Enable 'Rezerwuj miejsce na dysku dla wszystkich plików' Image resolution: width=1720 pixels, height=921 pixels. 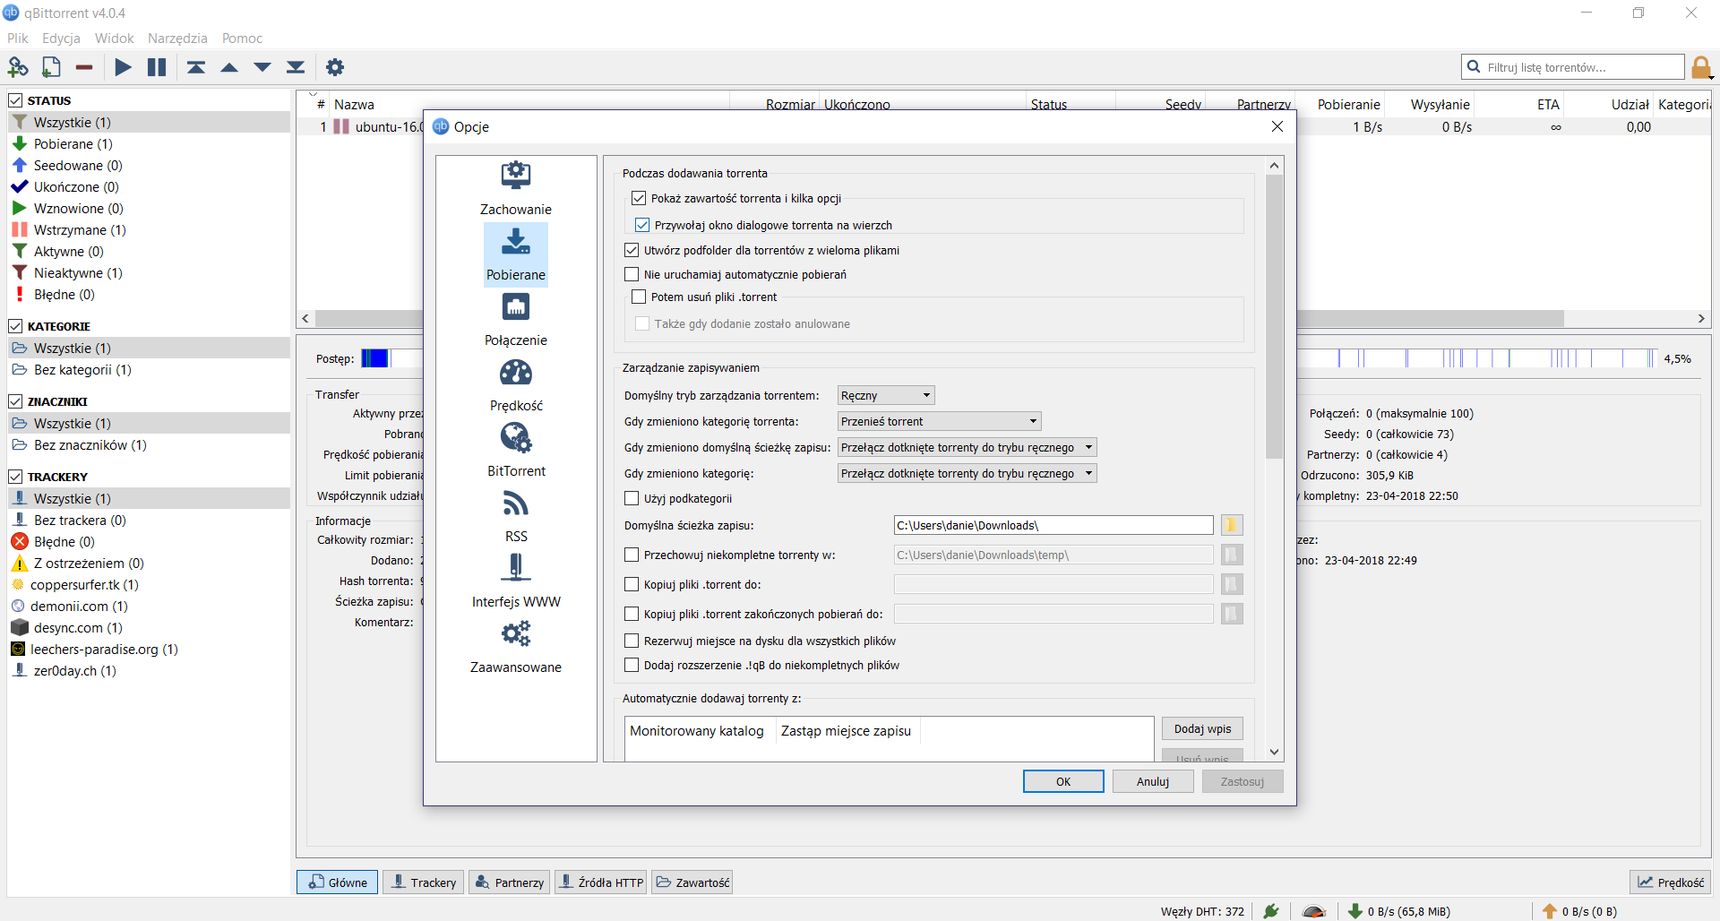[631, 641]
